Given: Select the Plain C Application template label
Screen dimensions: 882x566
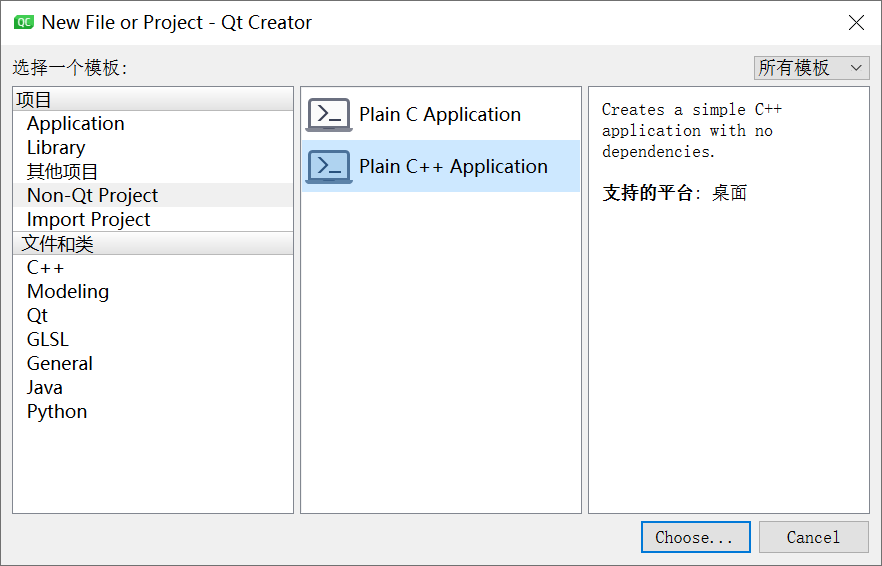Looking at the screenshot, I should pos(440,115).
